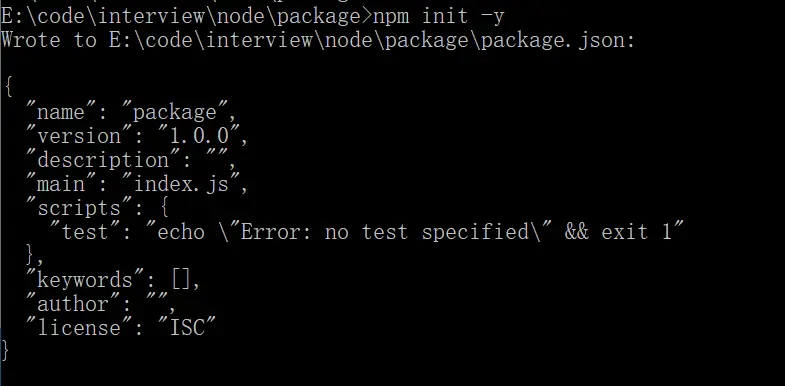Screen dimensions: 785x386
Task: Click the "index.js" value
Action: coord(180,184)
